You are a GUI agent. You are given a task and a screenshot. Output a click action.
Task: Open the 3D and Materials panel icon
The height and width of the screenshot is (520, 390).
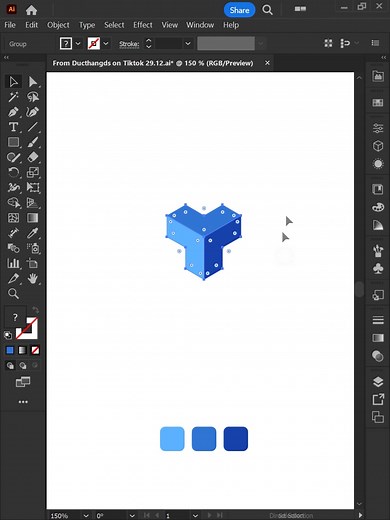[x=378, y=146]
